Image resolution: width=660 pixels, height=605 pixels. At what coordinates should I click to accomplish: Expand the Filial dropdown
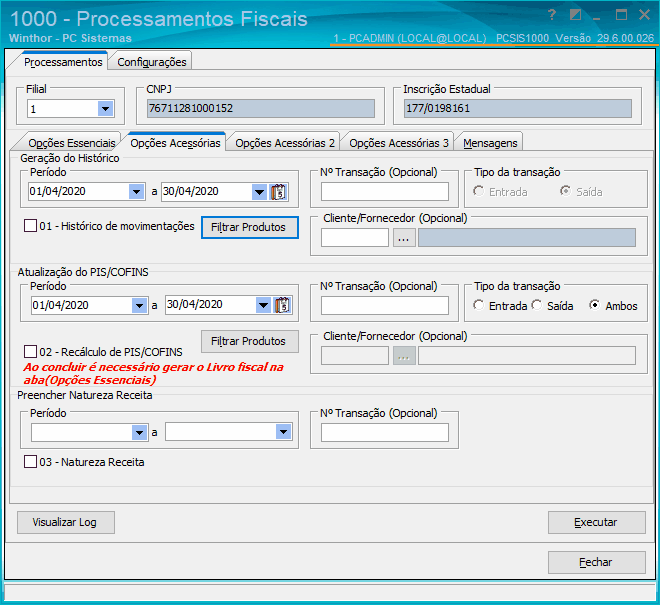tap(105, 109)
